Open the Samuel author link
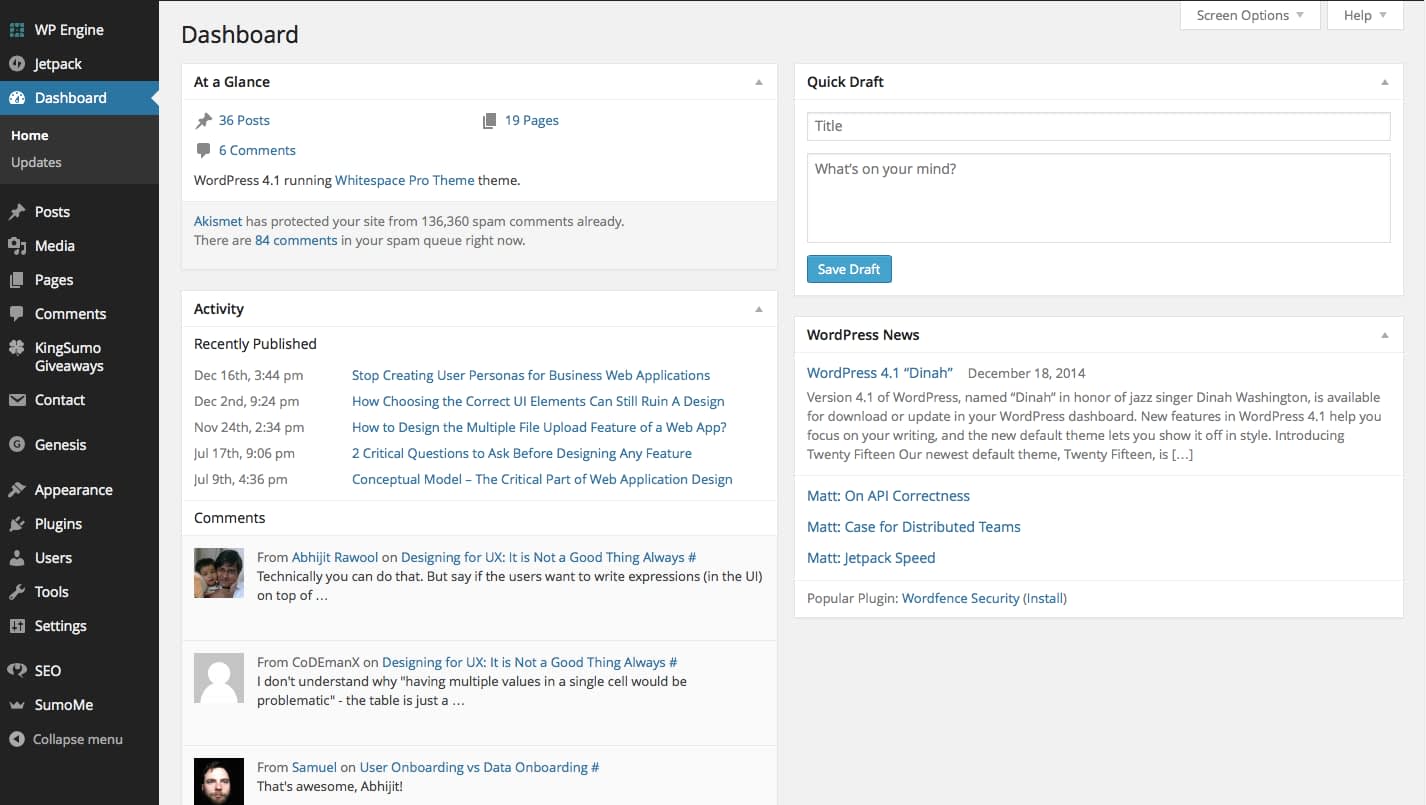The image size is (1426, 805). (314, 767)
